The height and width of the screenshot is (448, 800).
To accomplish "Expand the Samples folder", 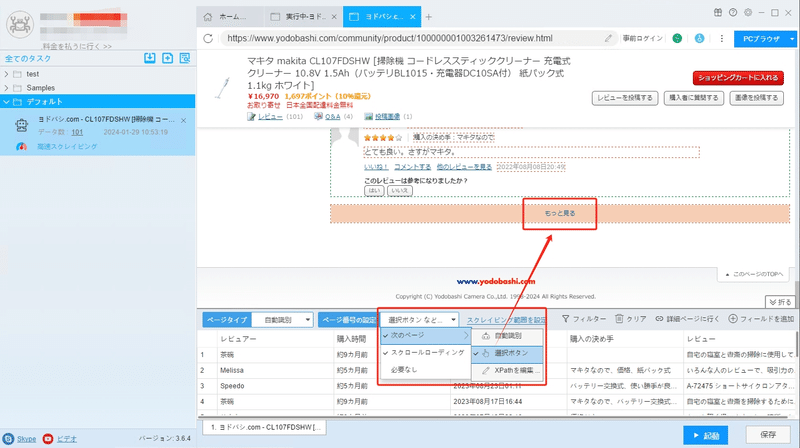I will (6, 88).
